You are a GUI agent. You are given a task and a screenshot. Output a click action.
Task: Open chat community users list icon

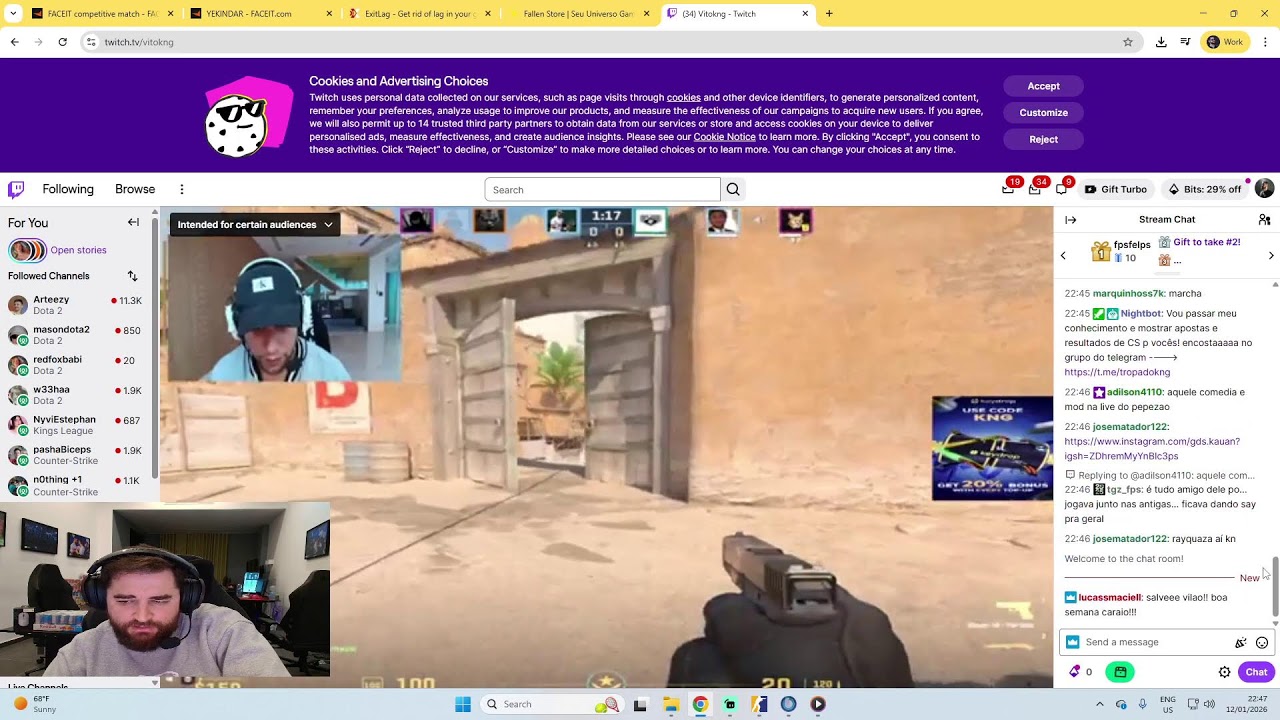click(x=1264, y=220)
